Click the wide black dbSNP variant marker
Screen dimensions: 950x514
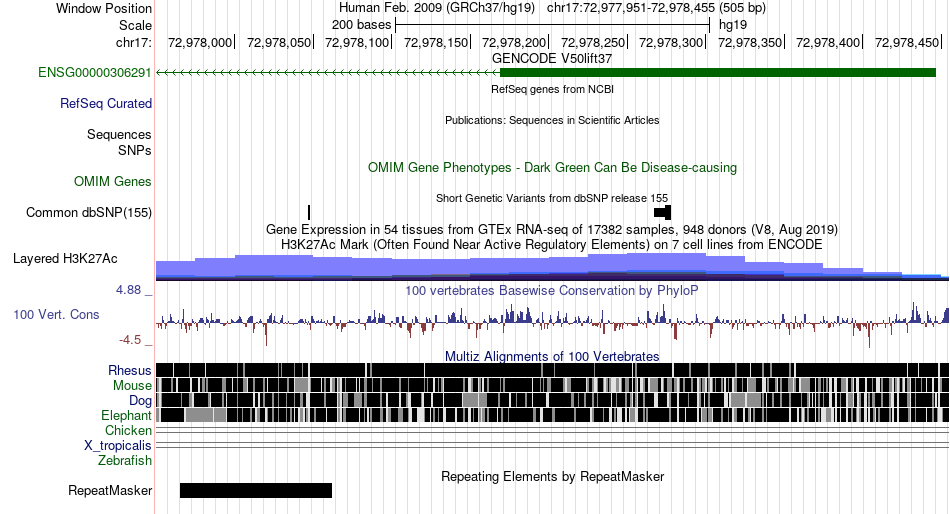(x=662, y=213)
